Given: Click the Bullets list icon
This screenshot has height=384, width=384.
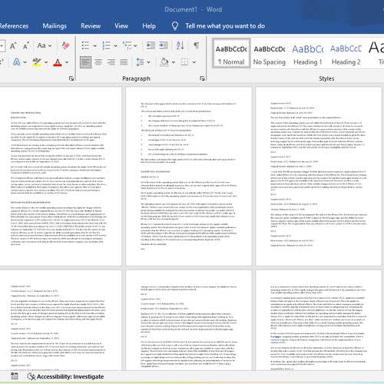Looking at the screenshot, I should (x=85, y=45).
